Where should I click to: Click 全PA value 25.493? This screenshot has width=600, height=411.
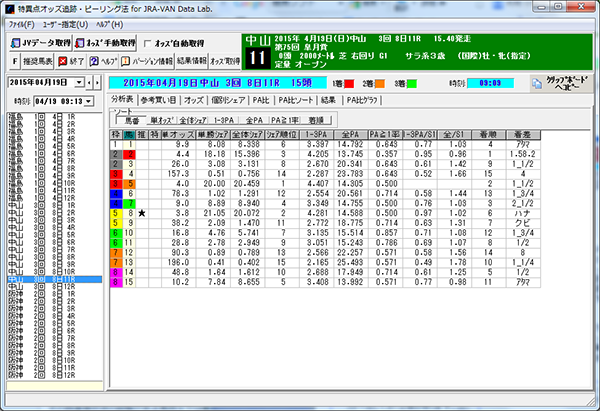[x=351, y=263]
